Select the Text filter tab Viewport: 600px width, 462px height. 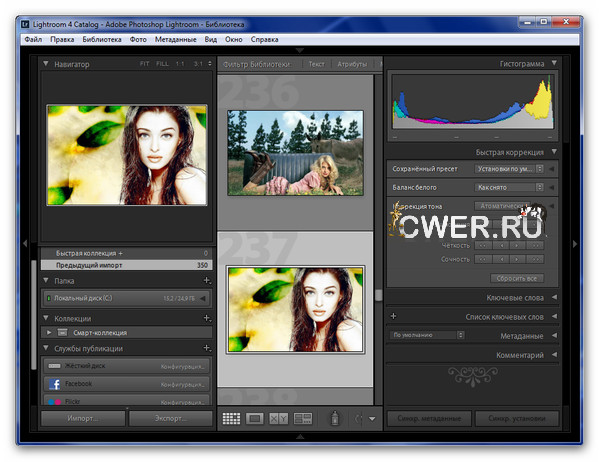(x=316, y=64)
